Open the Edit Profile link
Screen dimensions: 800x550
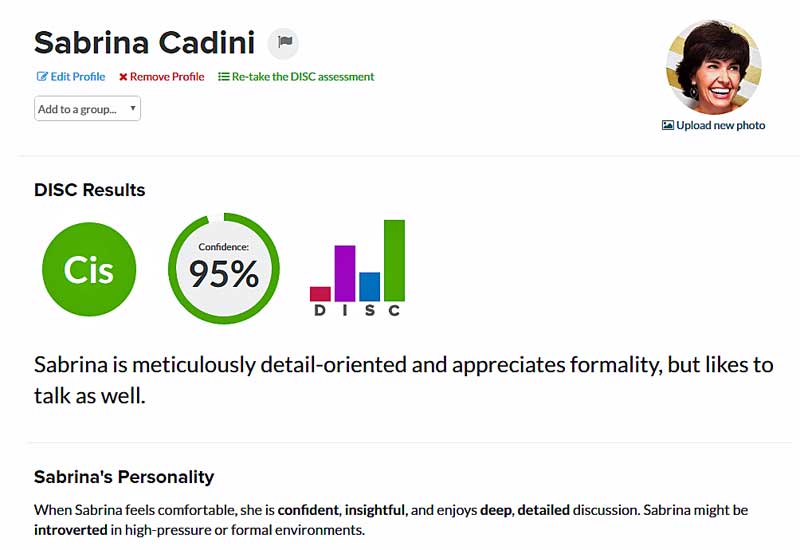[x=71, y=77]
